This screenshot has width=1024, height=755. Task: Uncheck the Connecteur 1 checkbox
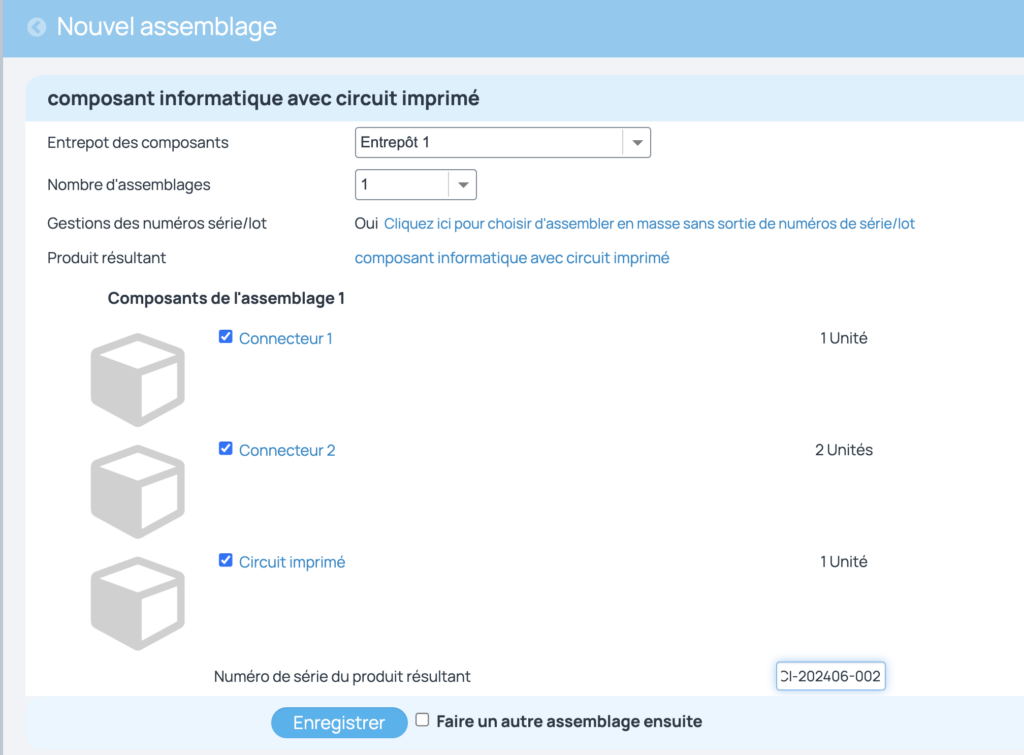[x=225, y=337]
